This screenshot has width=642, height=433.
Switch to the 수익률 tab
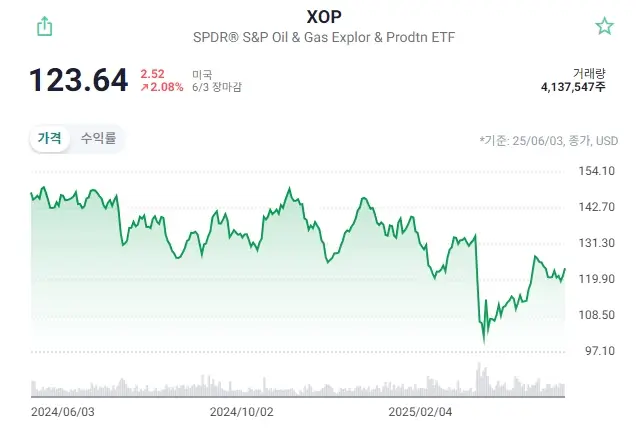(98, 139)
